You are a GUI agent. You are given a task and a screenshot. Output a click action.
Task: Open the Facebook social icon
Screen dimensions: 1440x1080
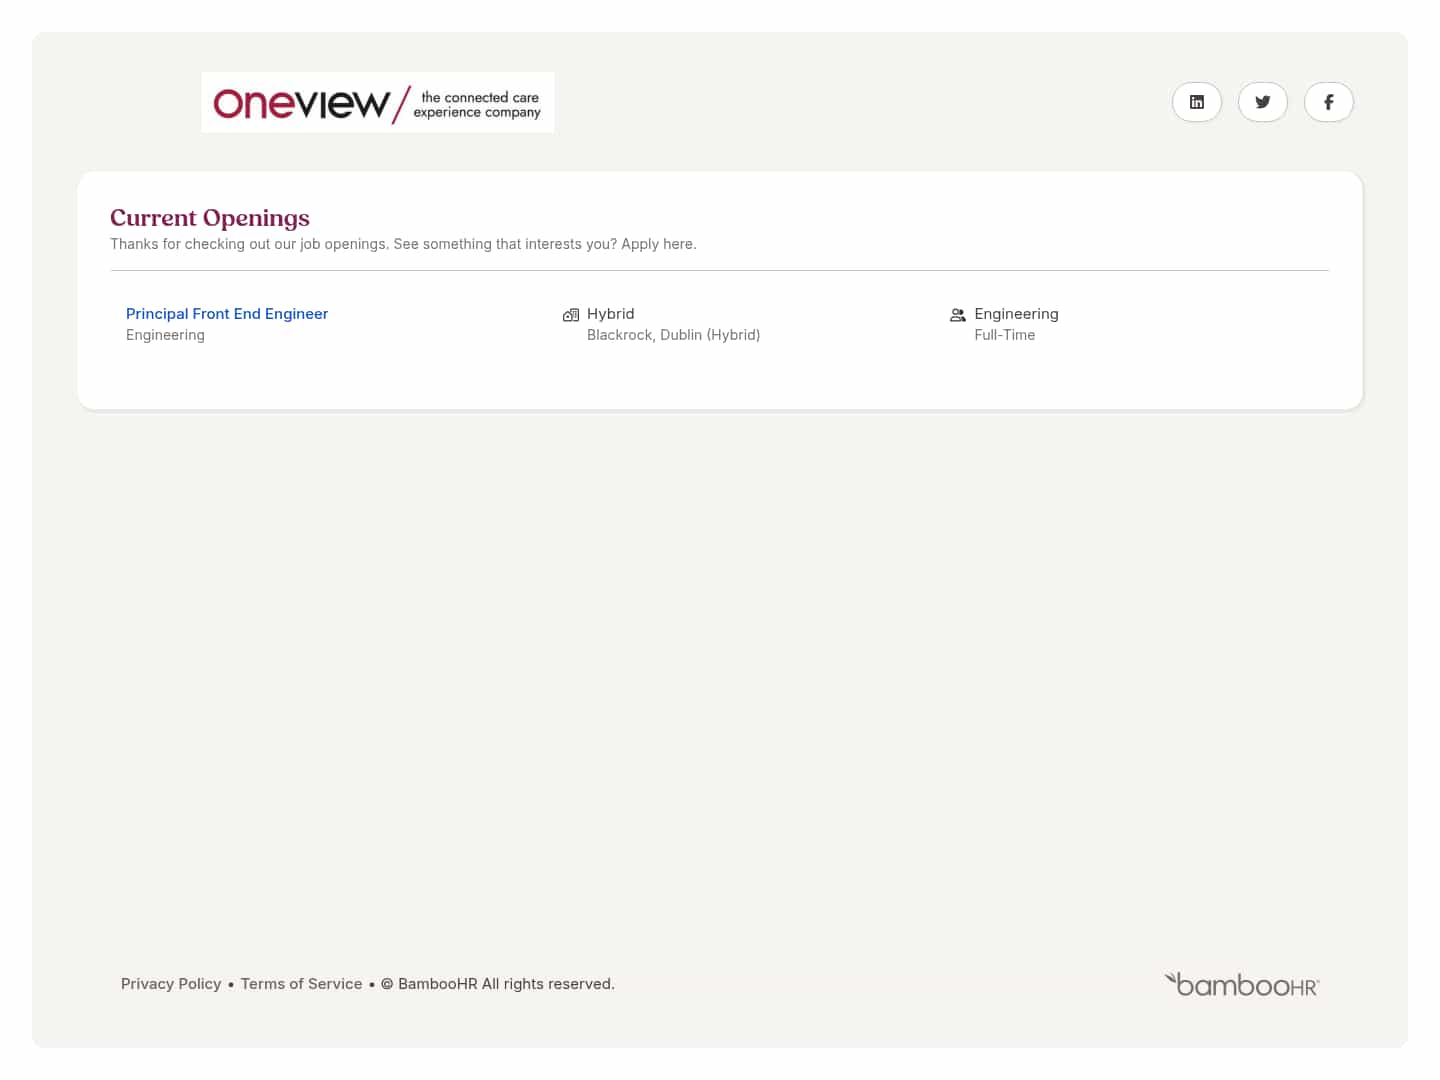pyautogui.click(x=1329, y=102)
